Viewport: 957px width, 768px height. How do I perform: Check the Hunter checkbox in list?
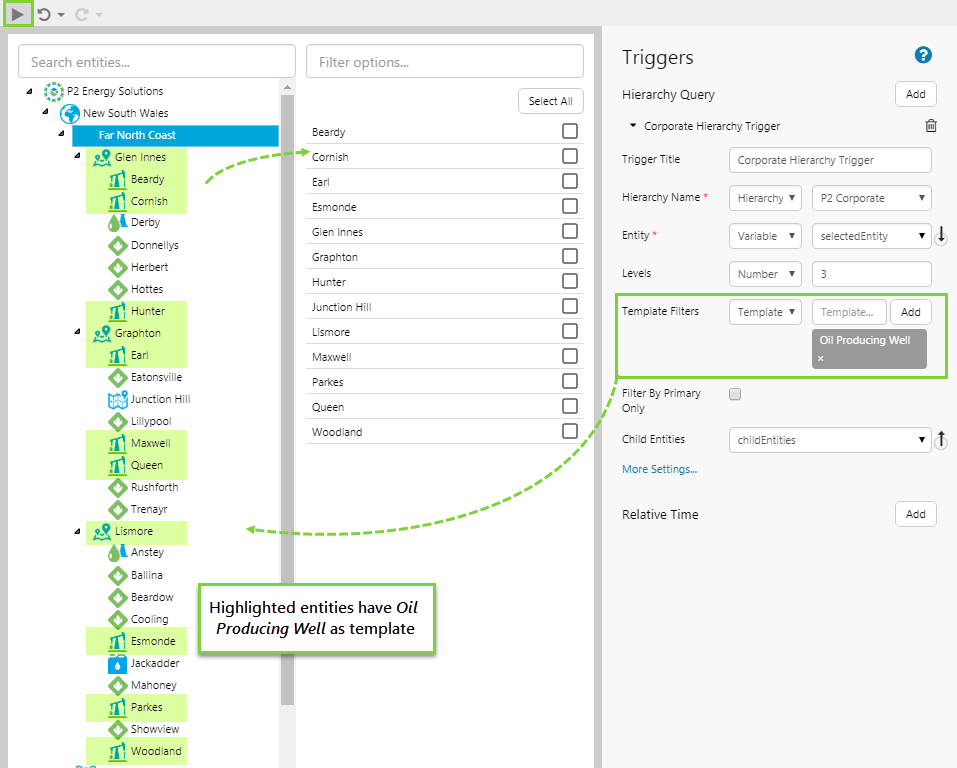point(569,281)
